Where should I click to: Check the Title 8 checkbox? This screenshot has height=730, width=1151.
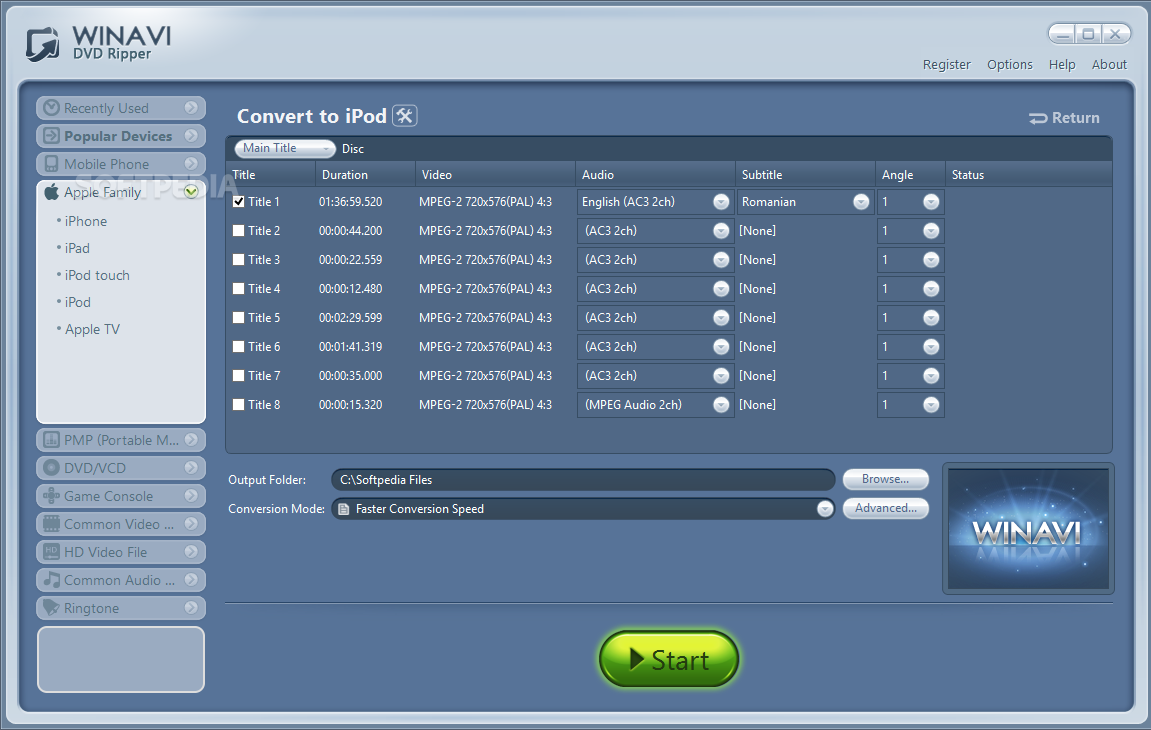click(x=239, y=405)
